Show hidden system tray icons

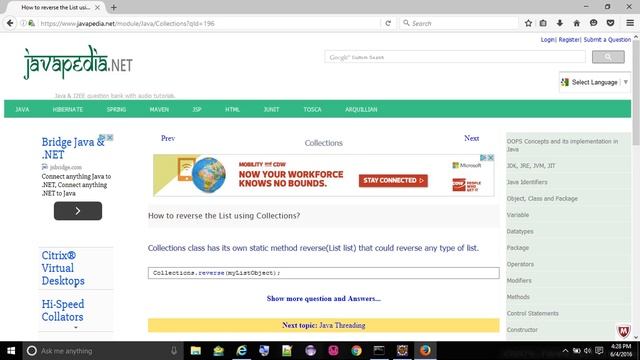565,351
